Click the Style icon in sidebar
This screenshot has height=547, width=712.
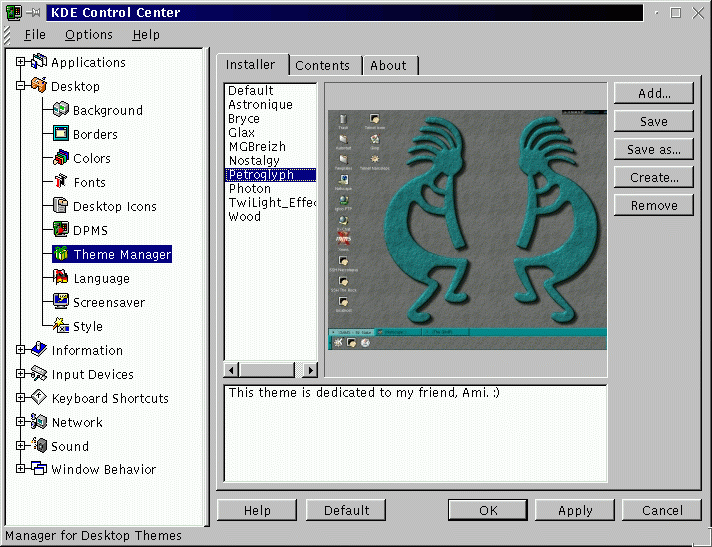point(60,326)
